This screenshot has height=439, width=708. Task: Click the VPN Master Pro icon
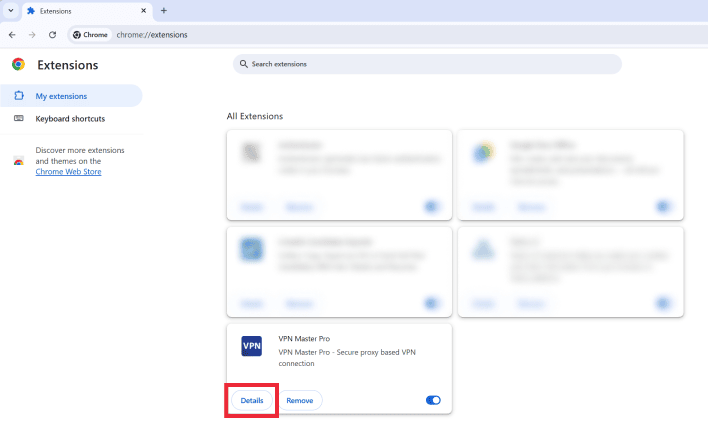(252, 346)
